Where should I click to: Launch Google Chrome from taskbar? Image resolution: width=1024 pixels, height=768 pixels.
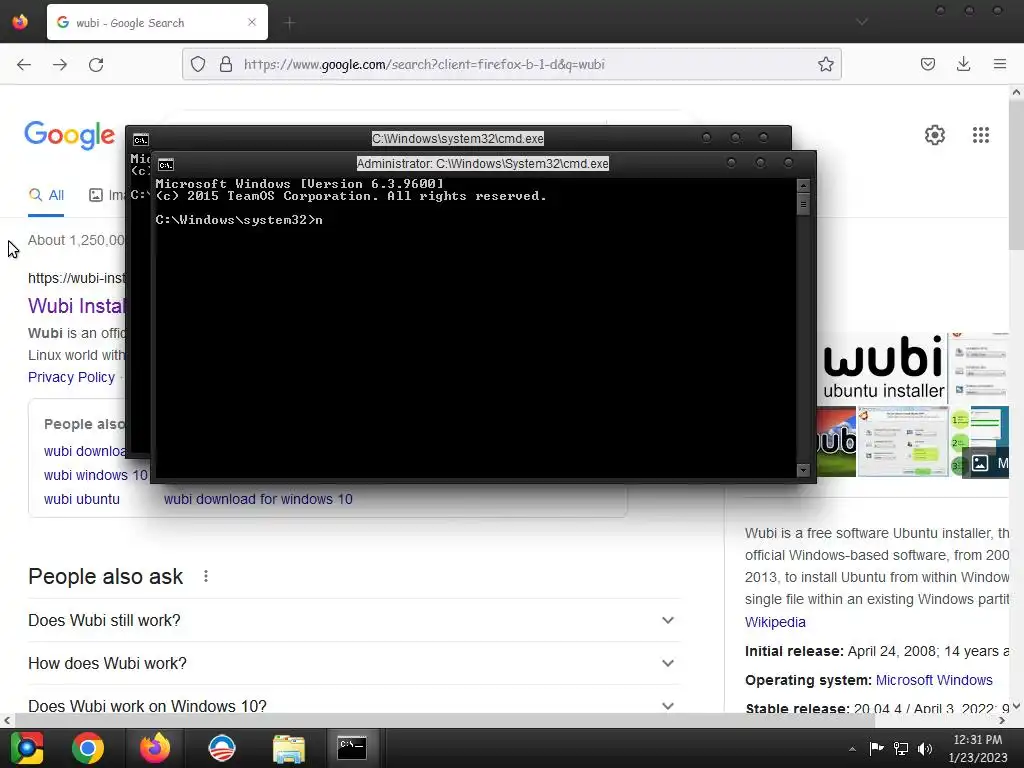(88, 748)
